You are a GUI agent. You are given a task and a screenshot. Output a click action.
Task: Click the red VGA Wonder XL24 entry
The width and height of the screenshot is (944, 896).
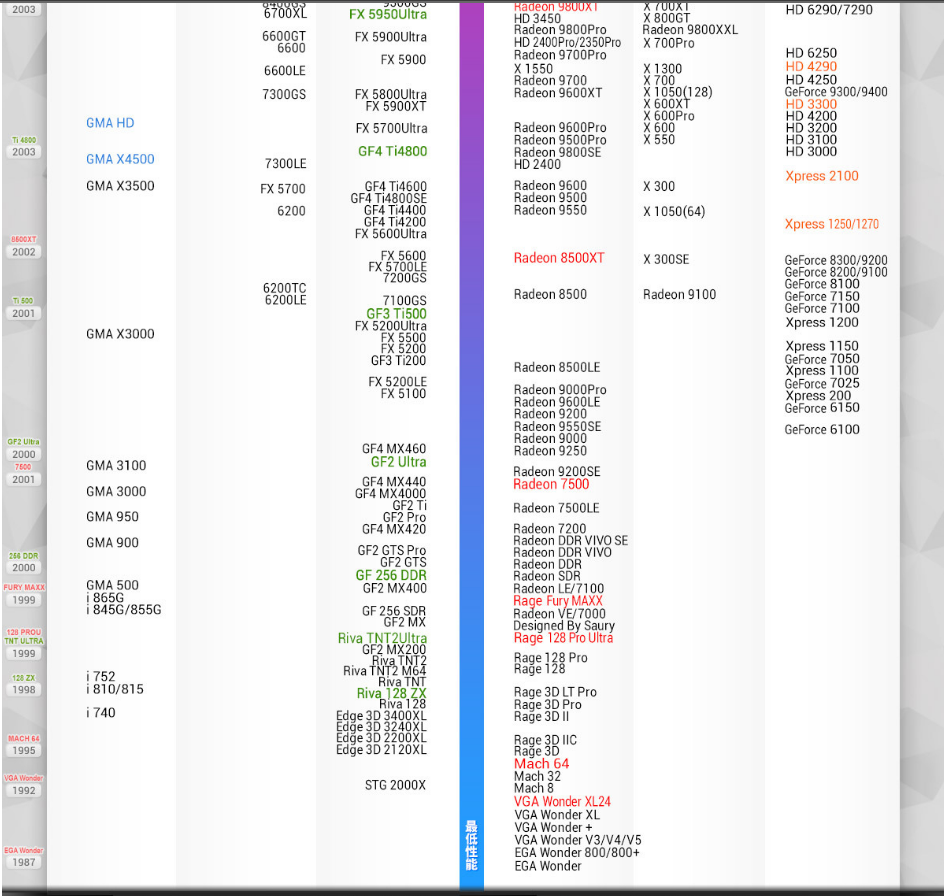pyautogui.click(x=562, y=802)
